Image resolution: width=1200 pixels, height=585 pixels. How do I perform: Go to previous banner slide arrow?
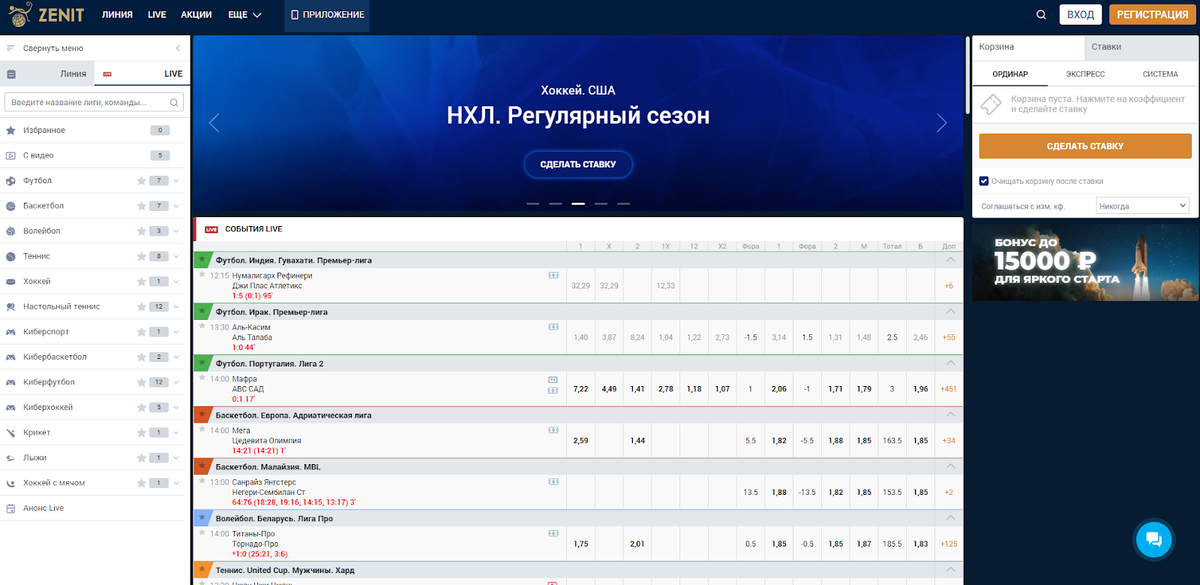point(214,123)
